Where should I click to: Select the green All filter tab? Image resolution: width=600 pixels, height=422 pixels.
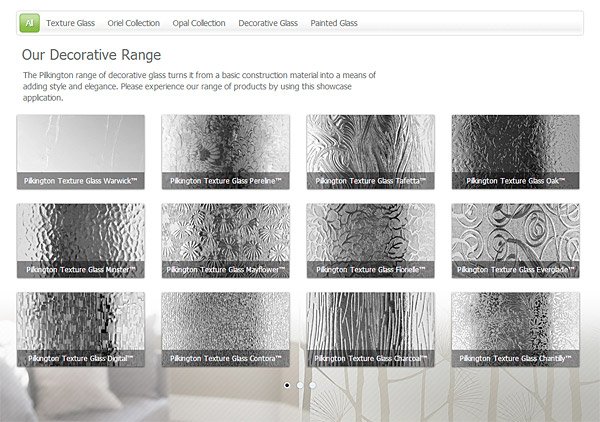(29, 23)
